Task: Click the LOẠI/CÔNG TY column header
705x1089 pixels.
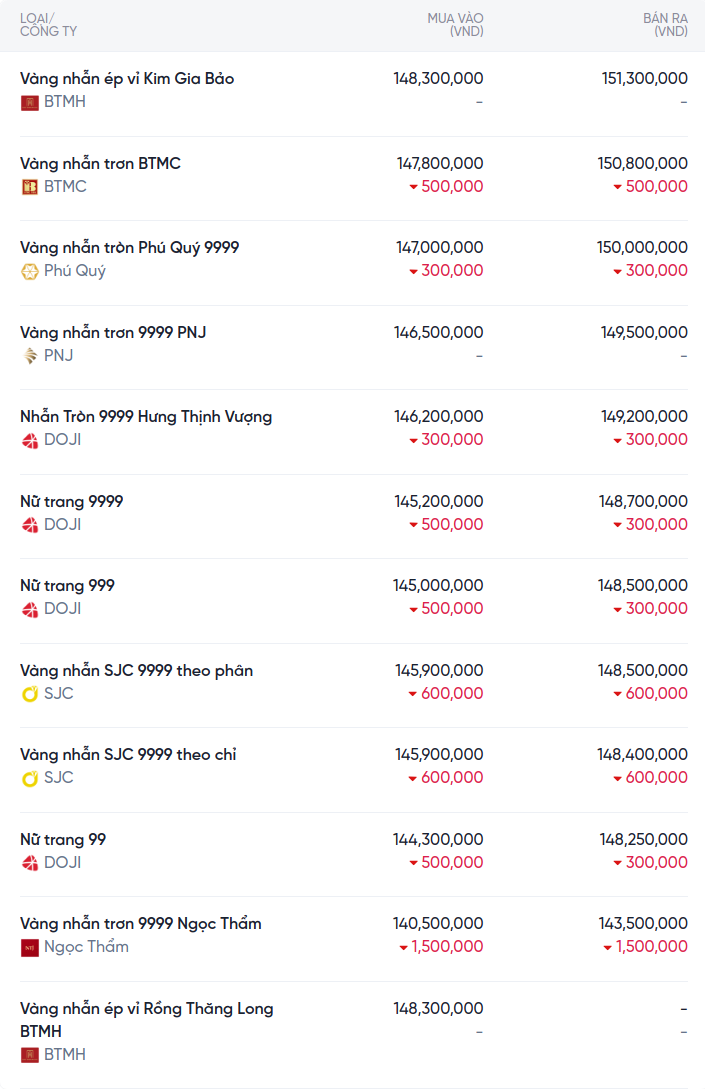Action: pyautogui.click(x=48, y=25)
